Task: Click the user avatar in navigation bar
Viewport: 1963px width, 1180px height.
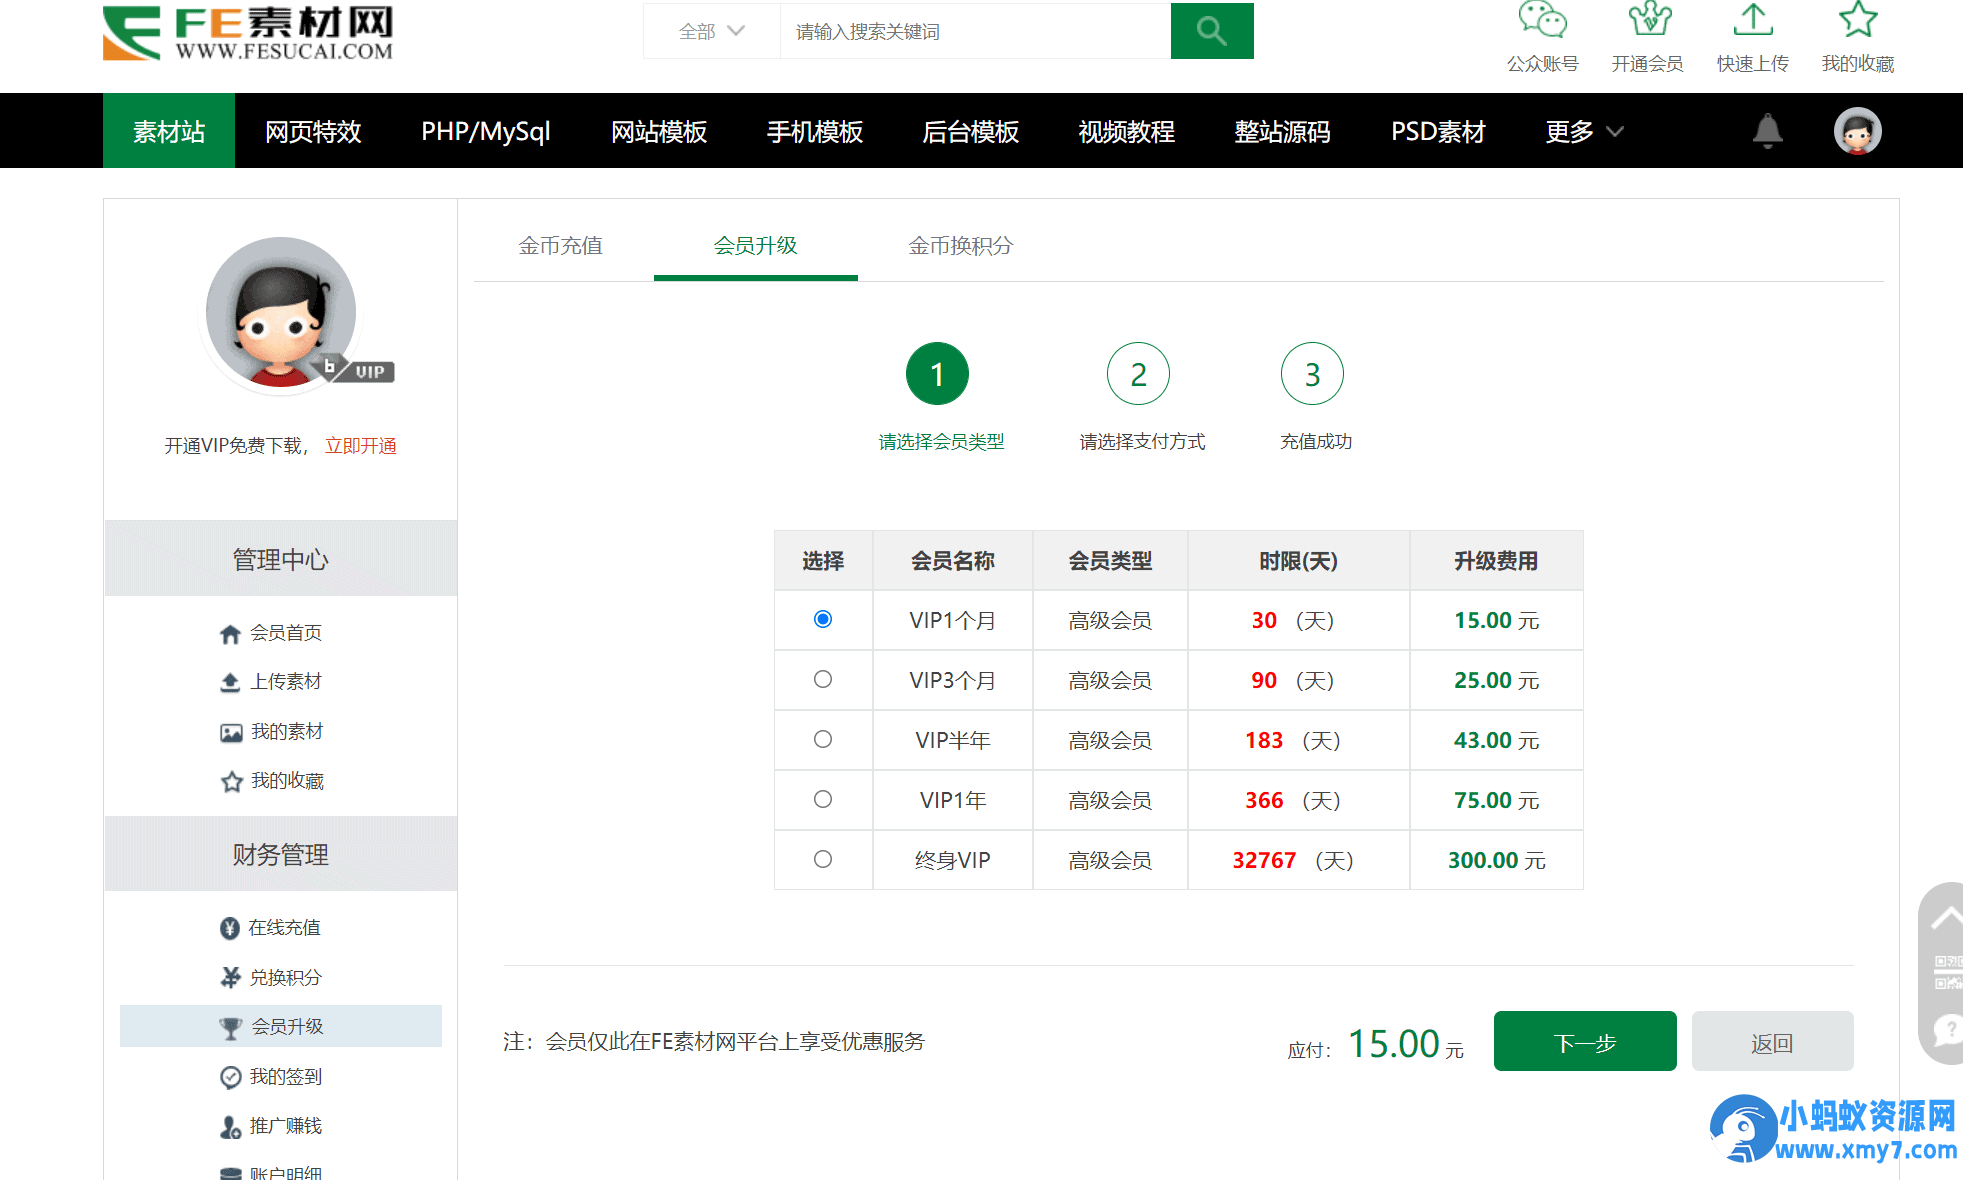Action: (x=1857, y=131)
